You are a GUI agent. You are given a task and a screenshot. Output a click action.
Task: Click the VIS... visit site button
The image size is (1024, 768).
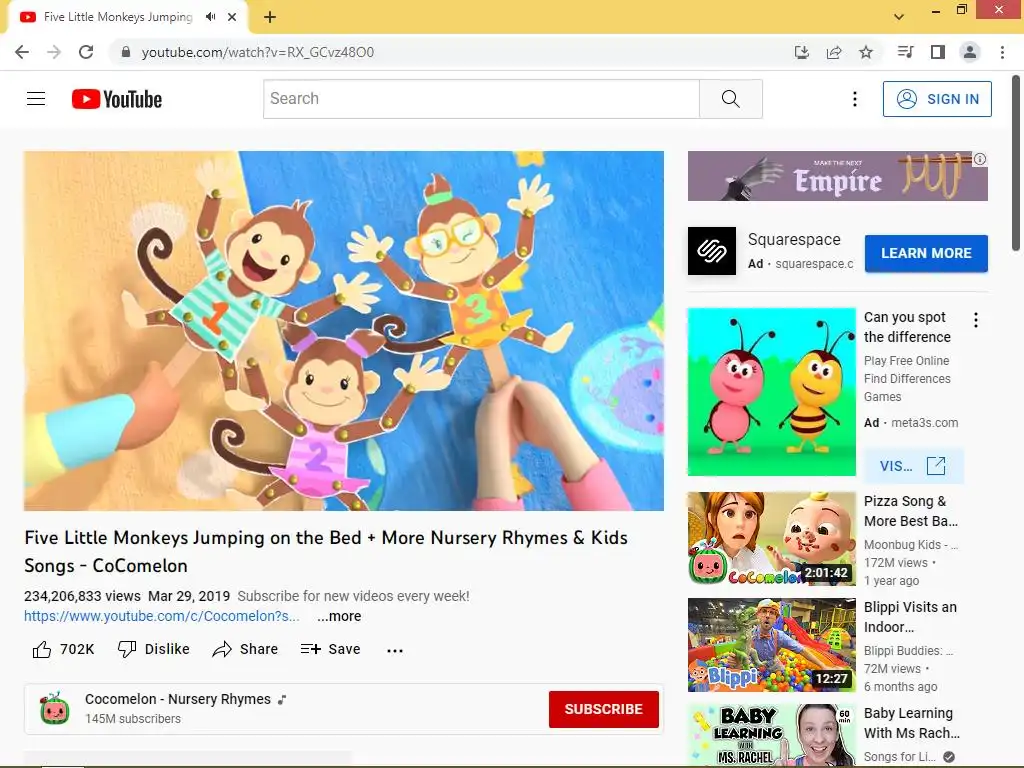(x=913, y=466)
